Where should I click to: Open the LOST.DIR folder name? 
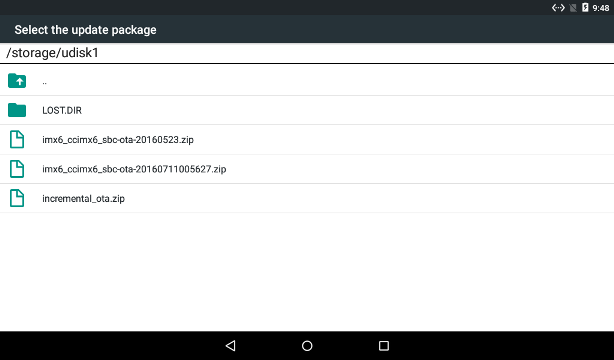[x=62, y=110]
